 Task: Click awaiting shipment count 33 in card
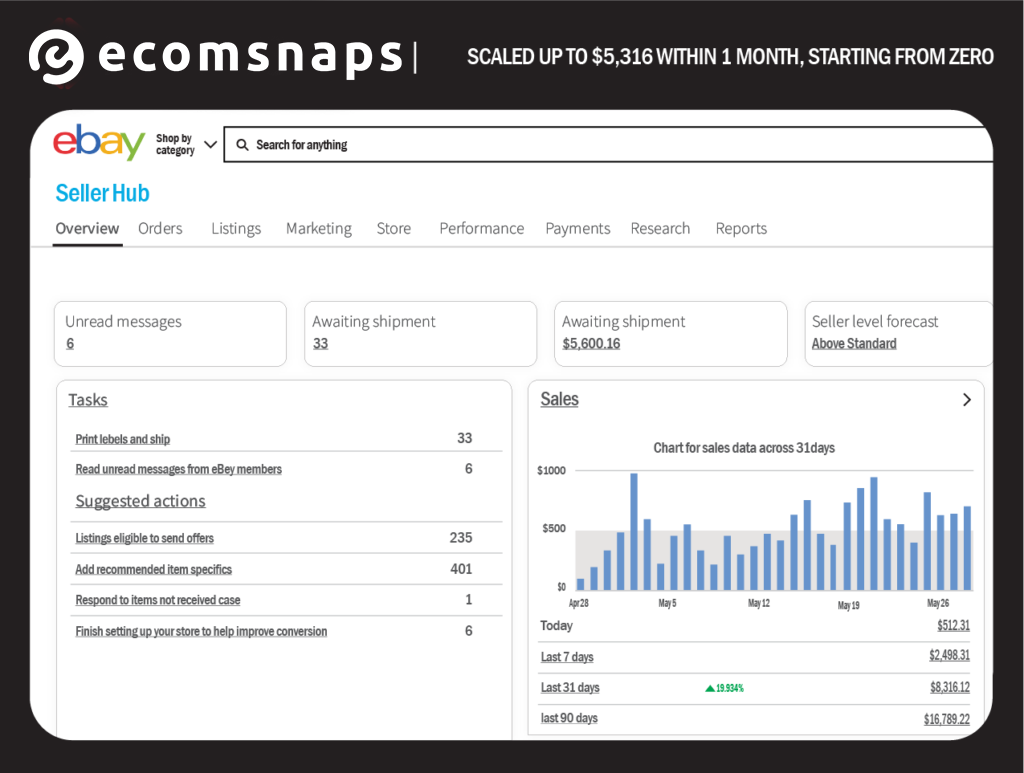(320, 343)
